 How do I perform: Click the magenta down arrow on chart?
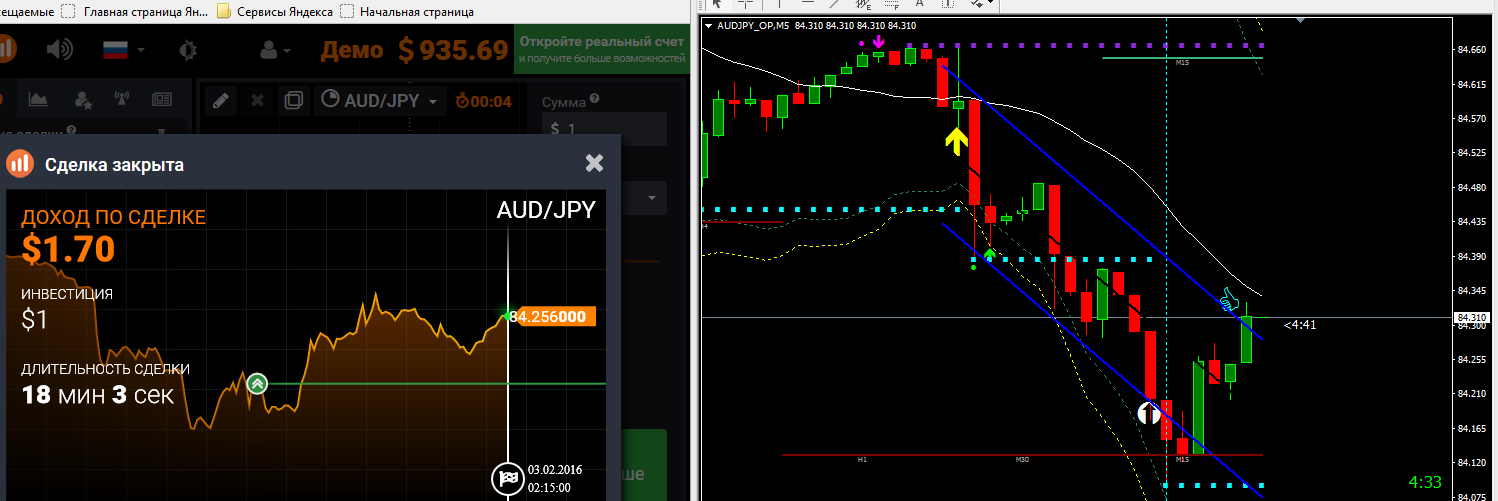coord(878,42)
